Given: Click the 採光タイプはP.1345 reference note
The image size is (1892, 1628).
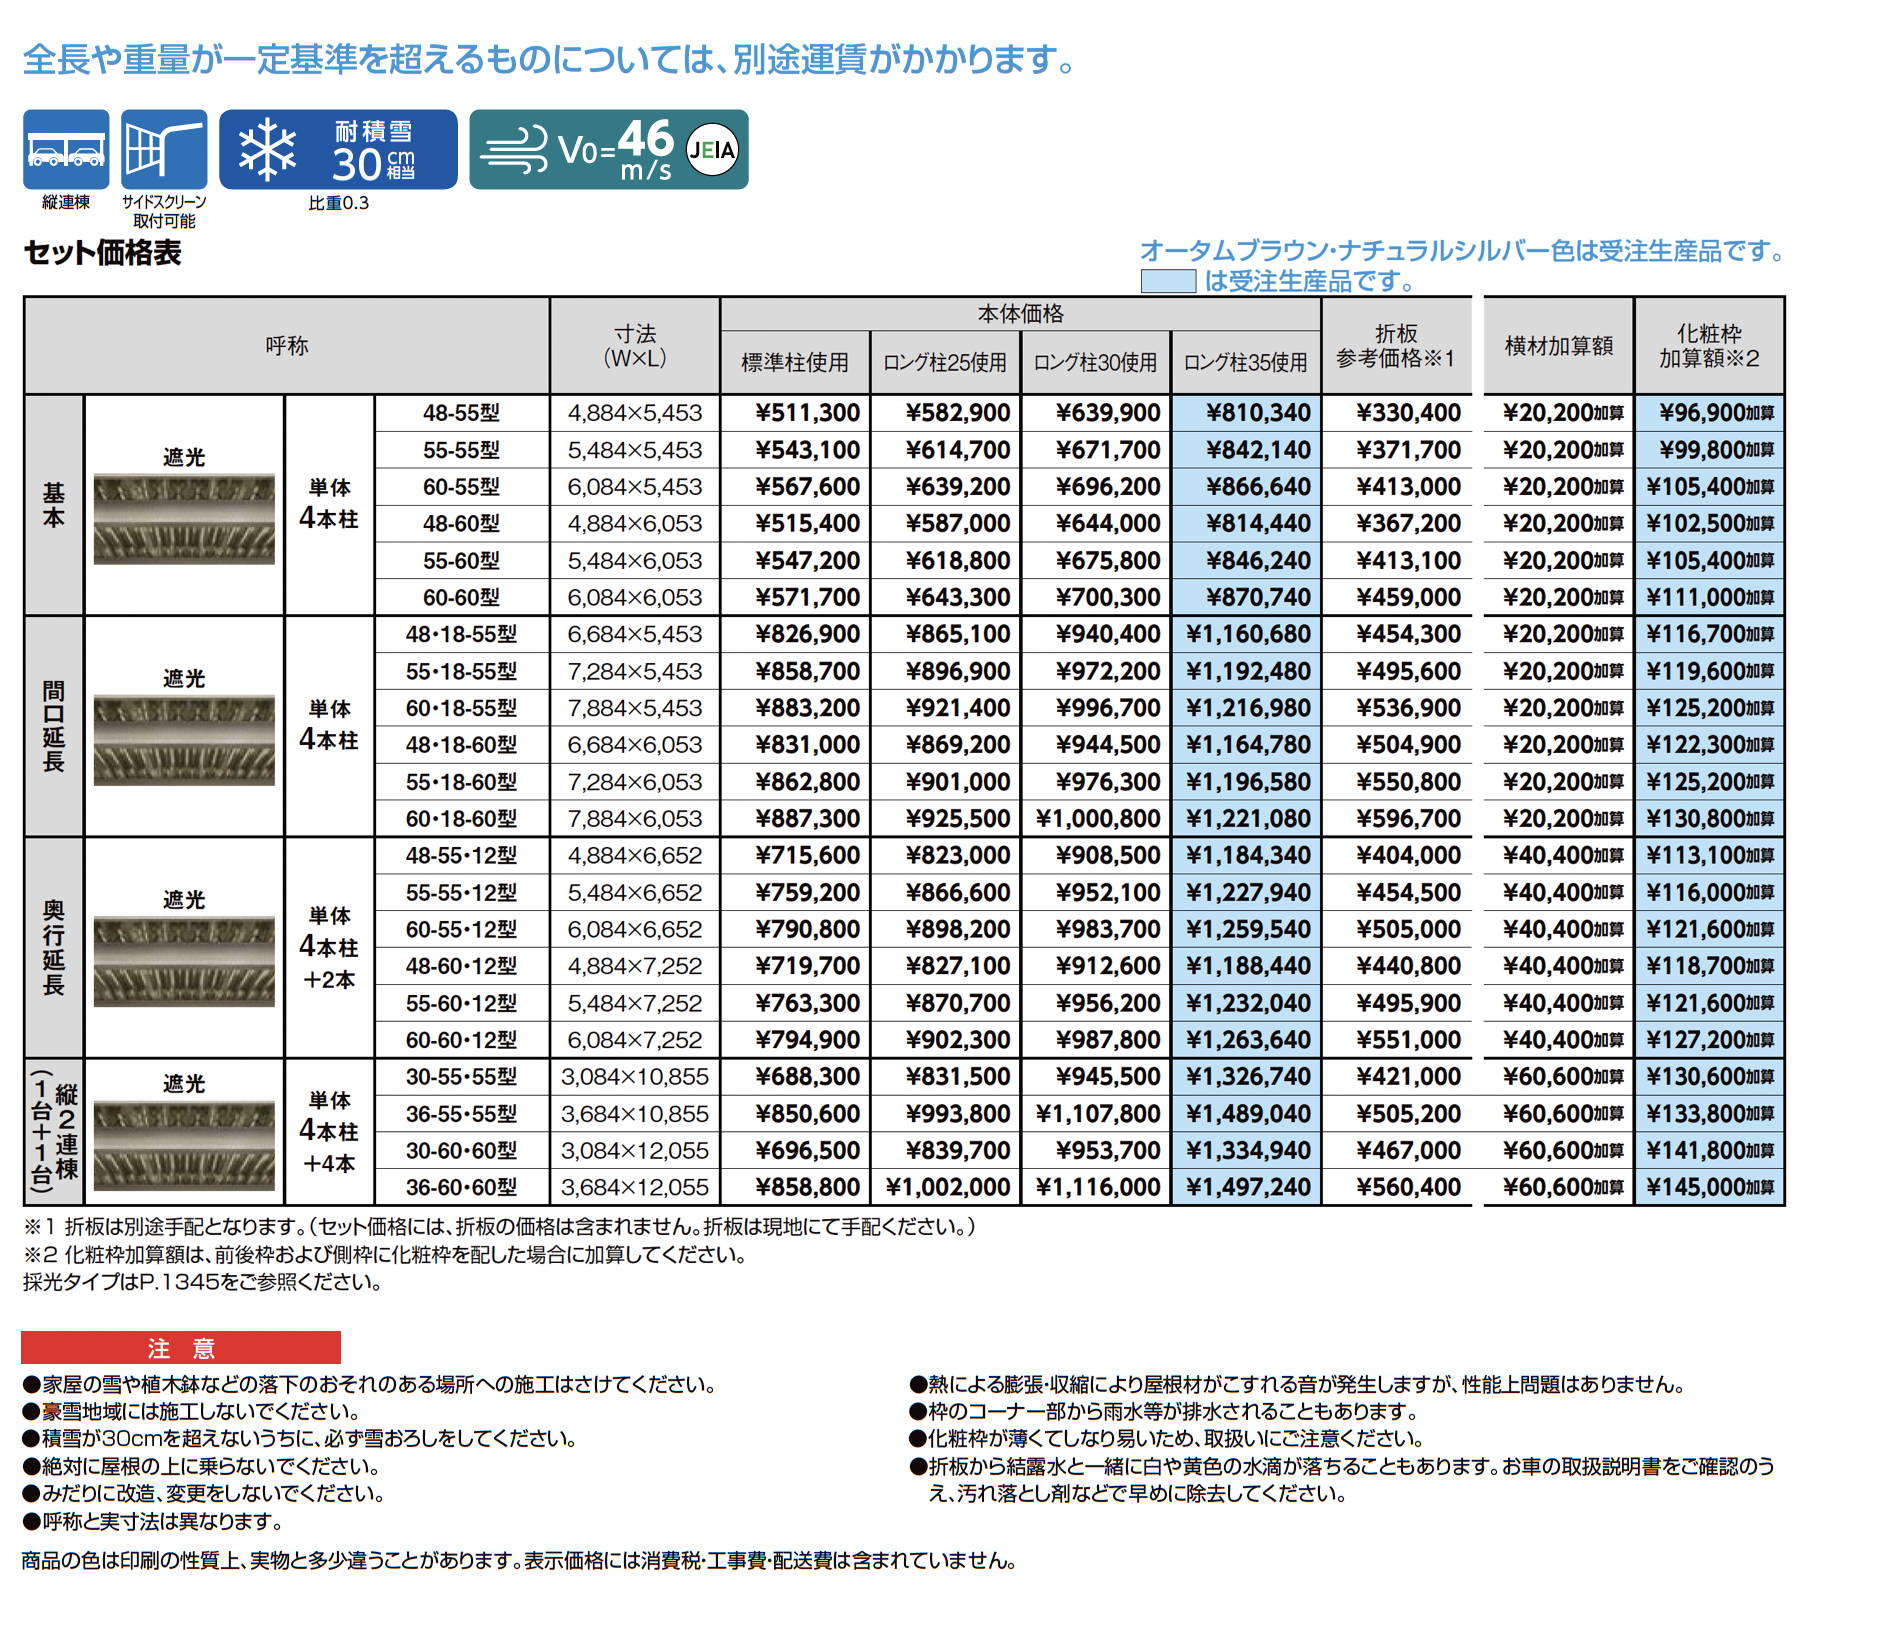Looking at the screenshot, I should [202, 1282].
